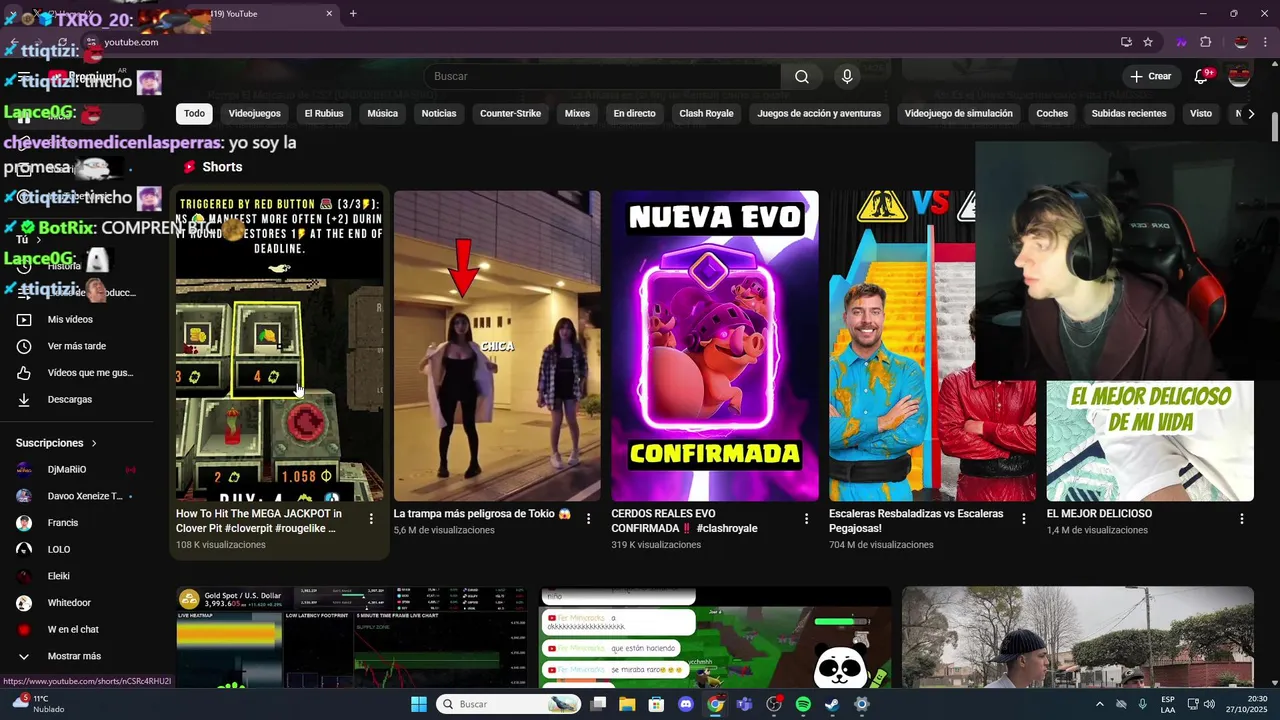Open the 7TV extension icon
1280x720 pixels.
click(x=1181, y=42)
